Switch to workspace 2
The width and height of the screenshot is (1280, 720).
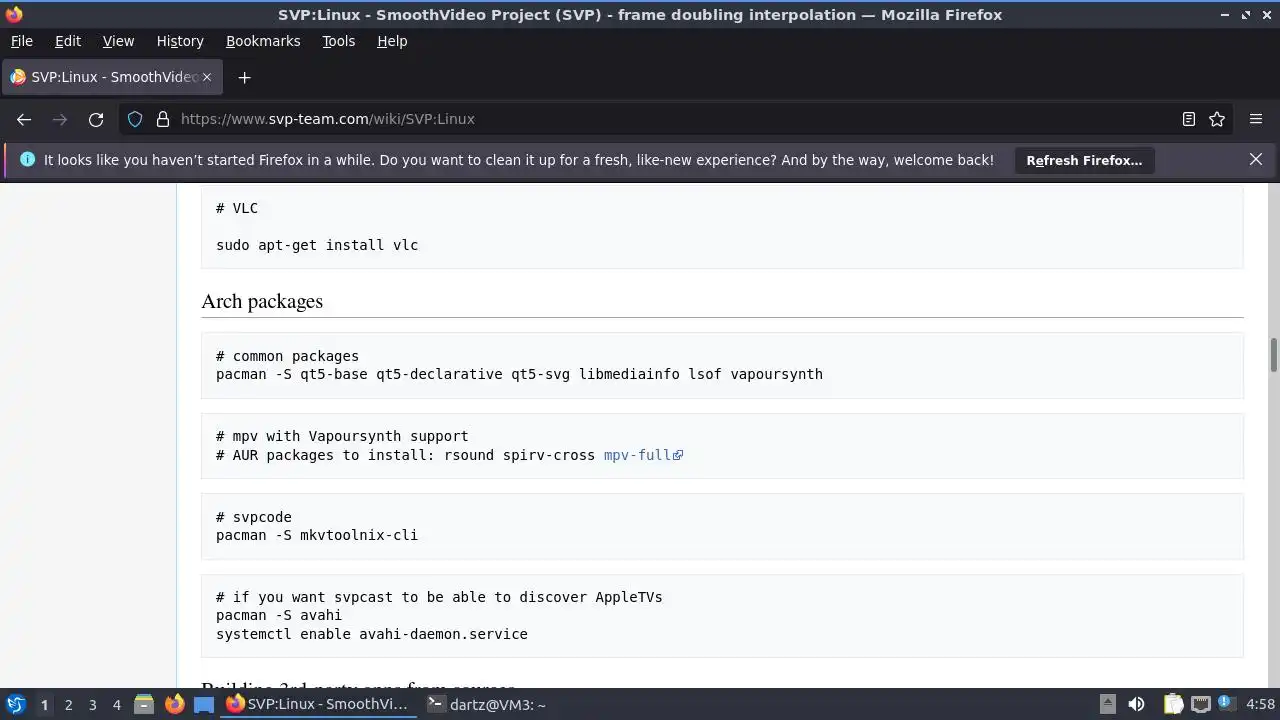pos(68,704)
